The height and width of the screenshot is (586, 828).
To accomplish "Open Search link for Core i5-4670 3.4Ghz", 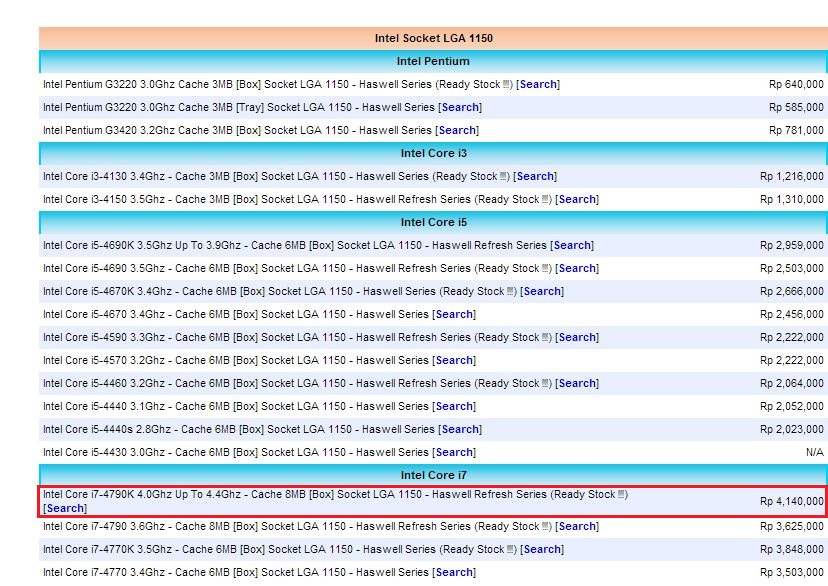I will 455,315.
